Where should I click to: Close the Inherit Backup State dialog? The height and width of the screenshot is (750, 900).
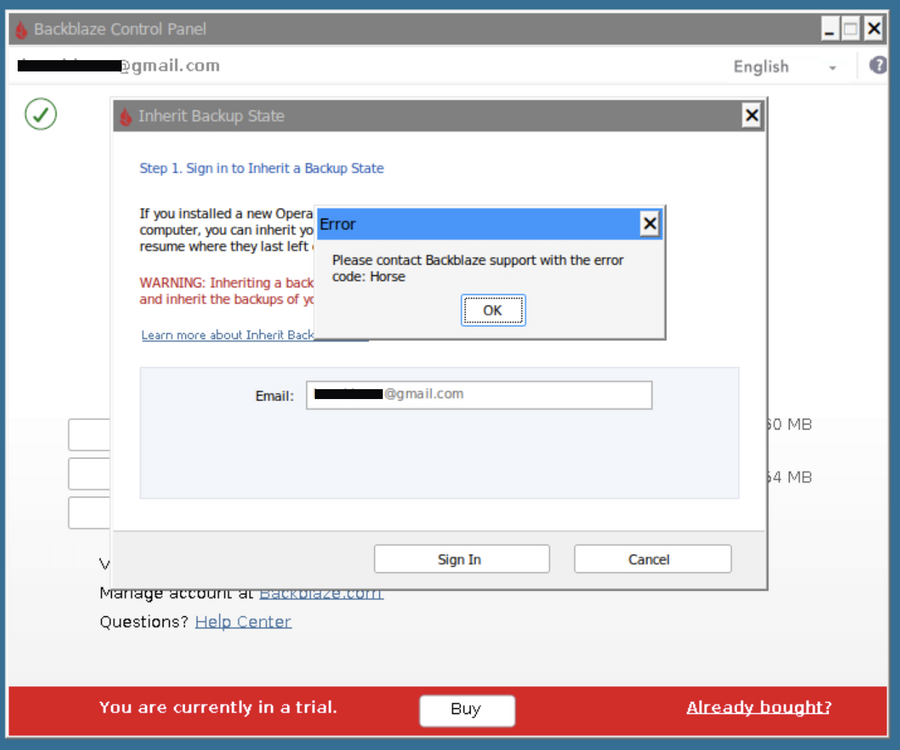click(x=751, y=116)
